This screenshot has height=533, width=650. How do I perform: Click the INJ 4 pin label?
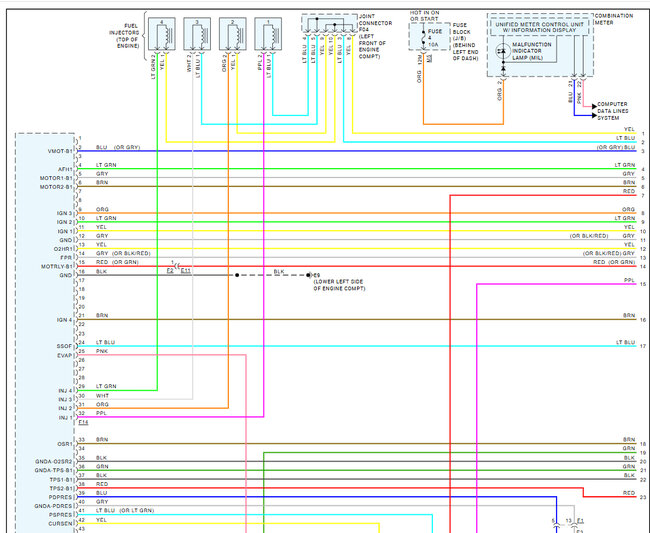tap(65, 391)
